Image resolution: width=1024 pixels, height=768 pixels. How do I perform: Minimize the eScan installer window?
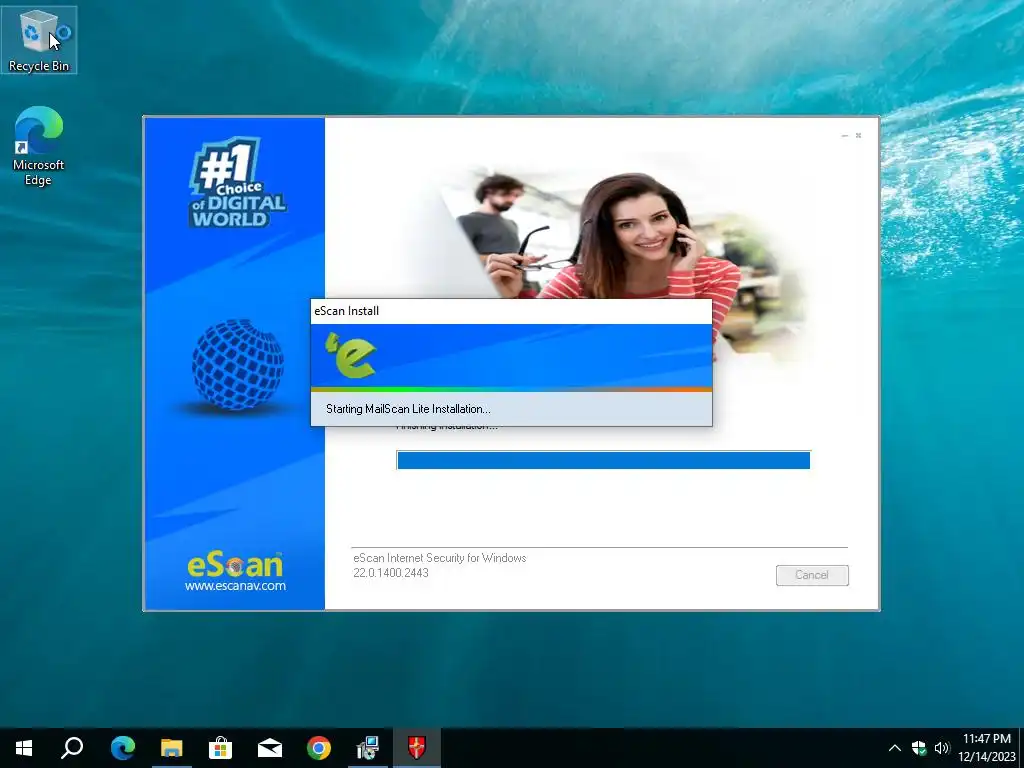click(844, 135)
